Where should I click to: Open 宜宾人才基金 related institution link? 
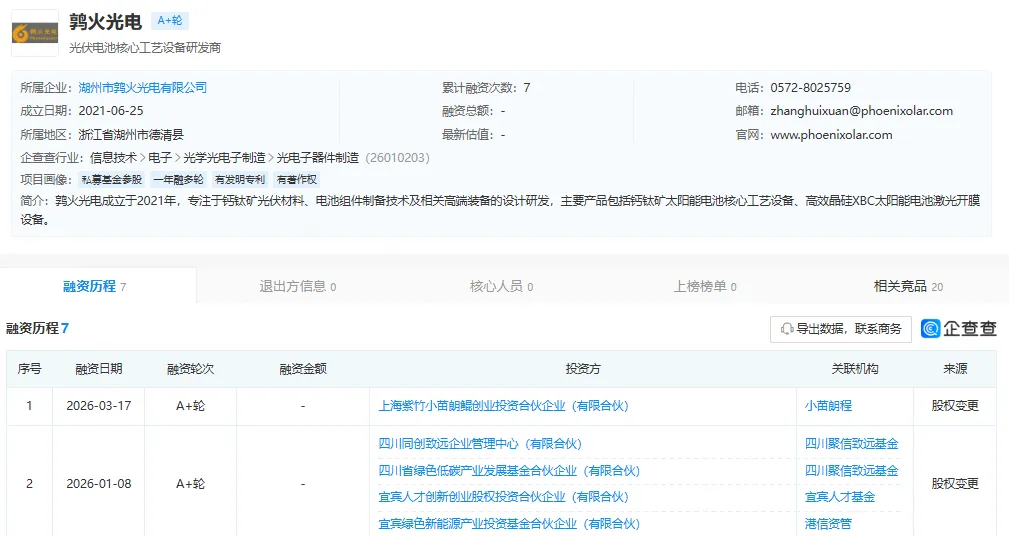[x=840, y=497]
